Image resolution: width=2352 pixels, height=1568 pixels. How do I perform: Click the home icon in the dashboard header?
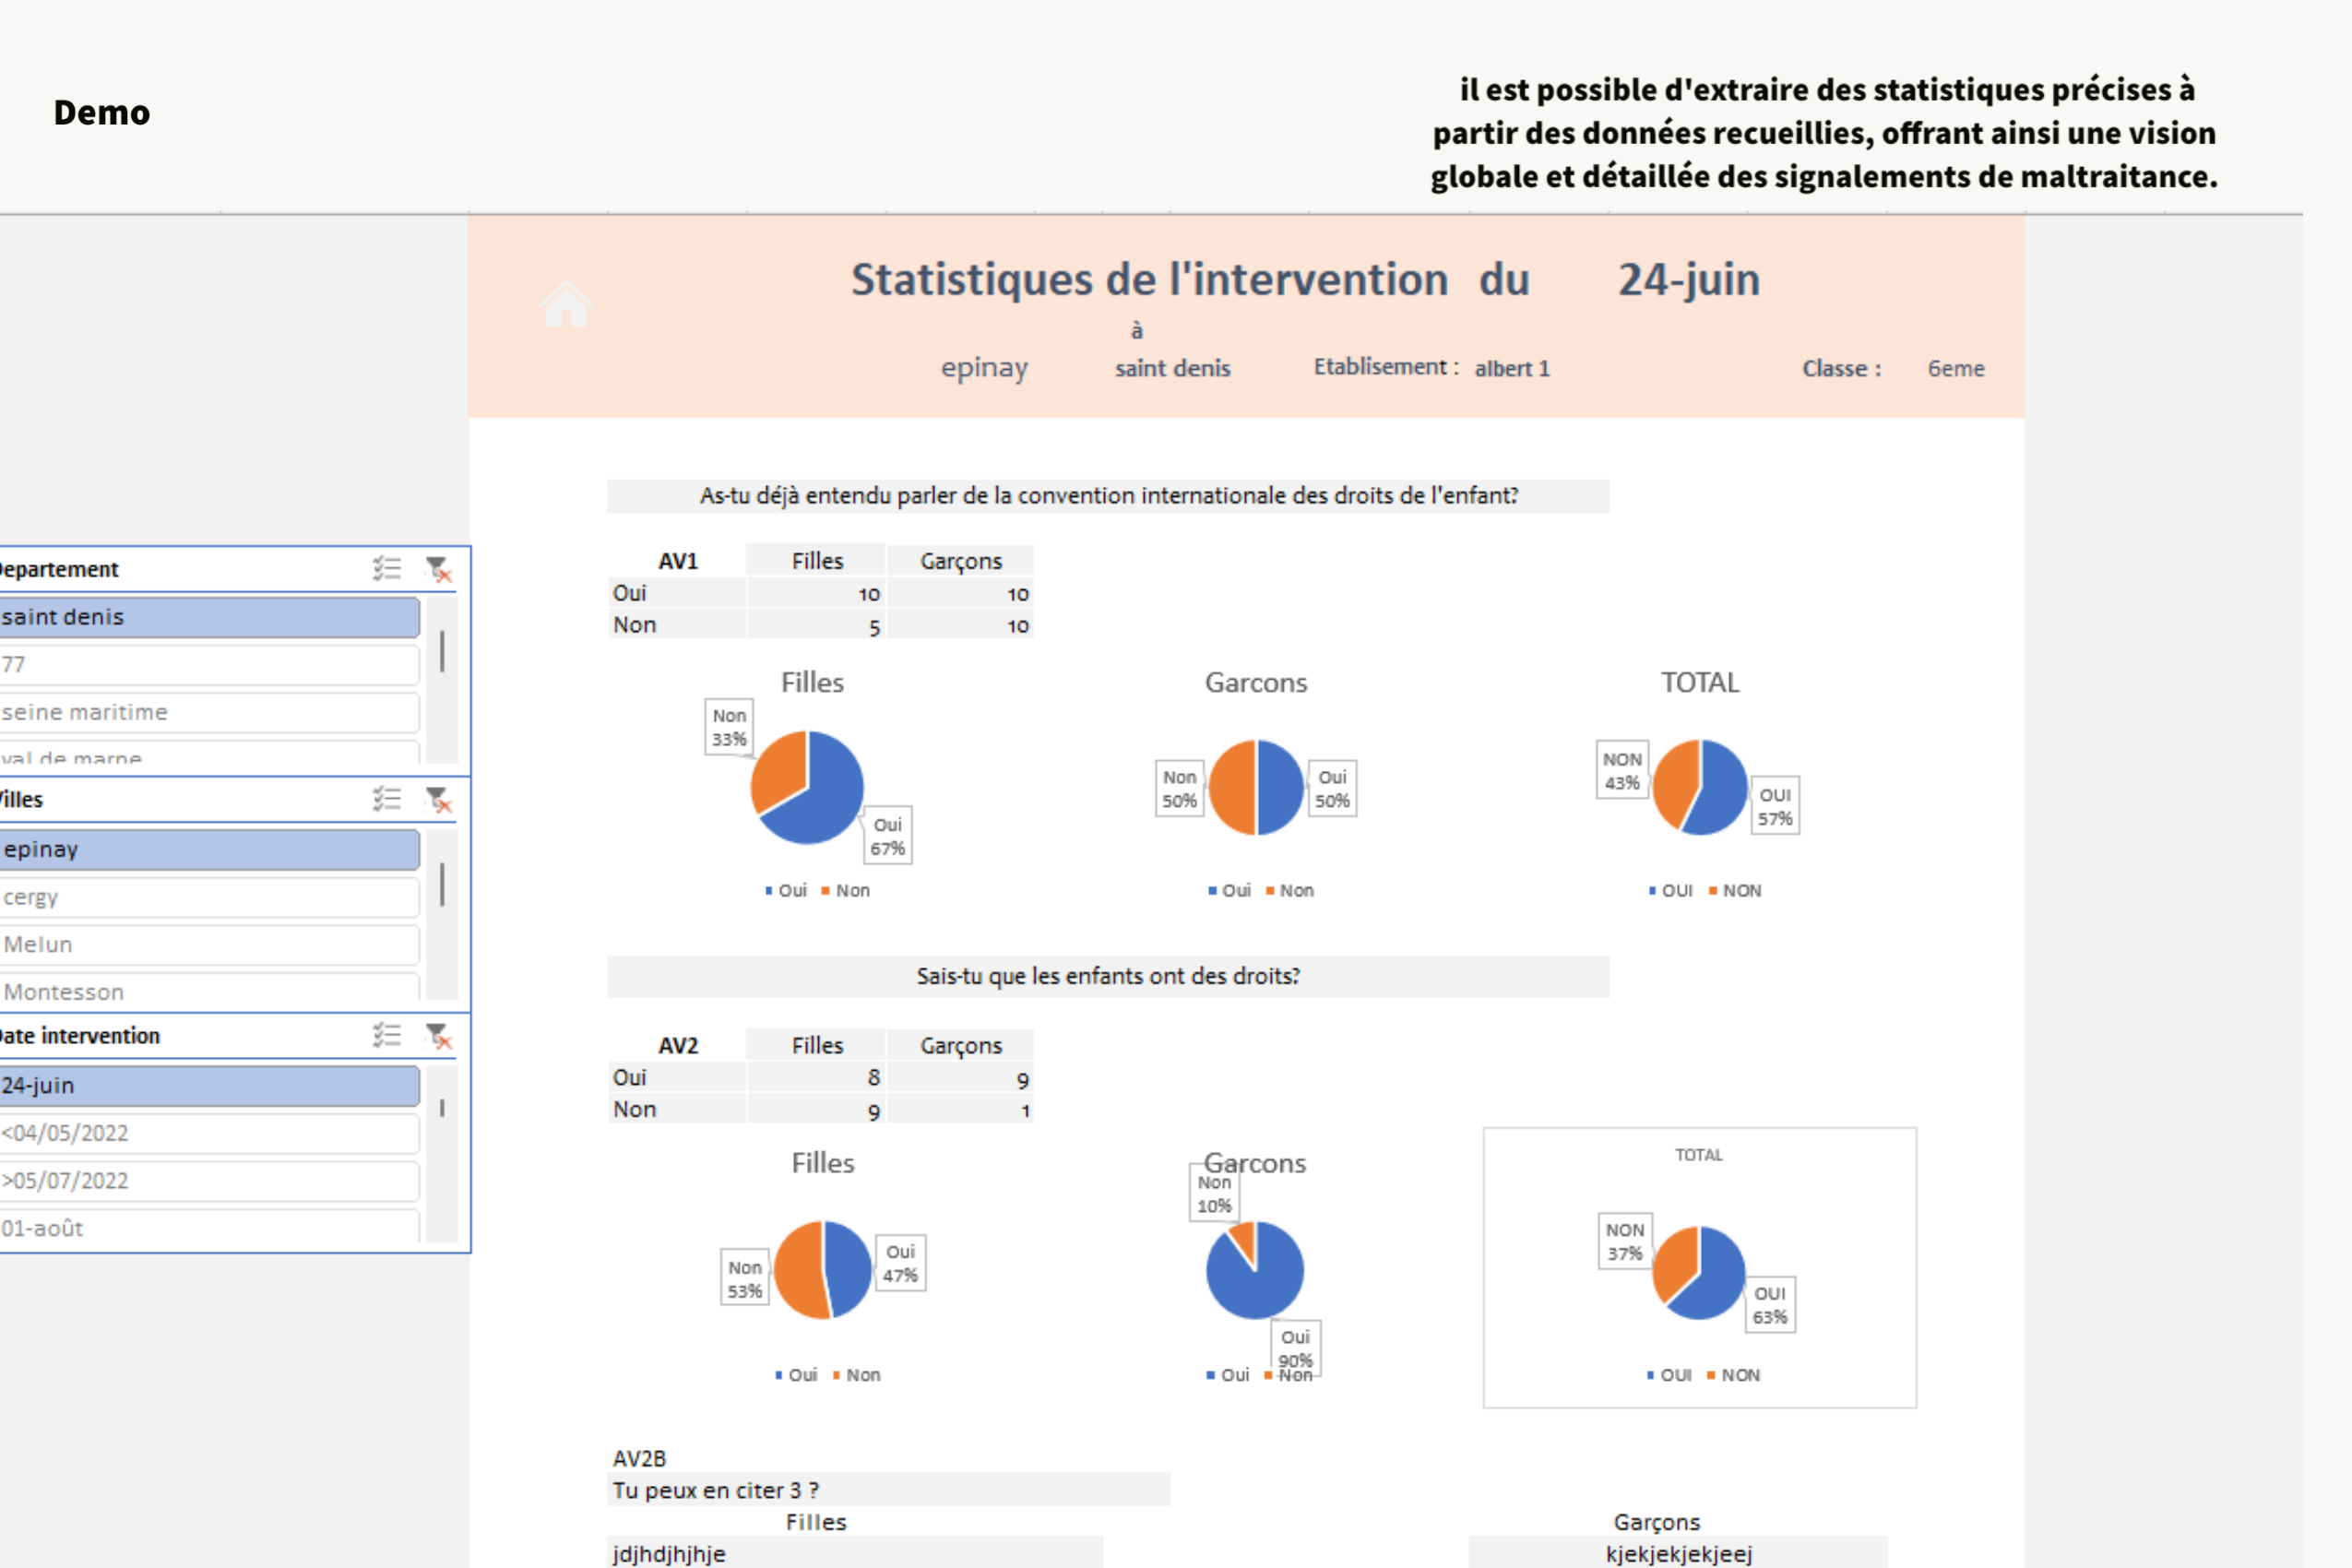pyautogui.click(x=566, y=303)
